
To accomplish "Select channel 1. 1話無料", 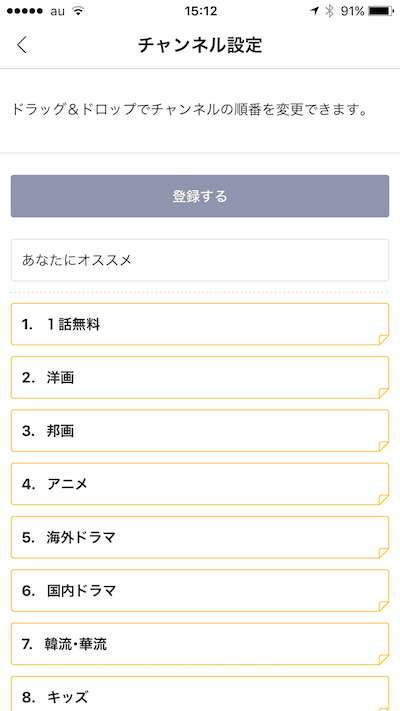I will 200,324.
